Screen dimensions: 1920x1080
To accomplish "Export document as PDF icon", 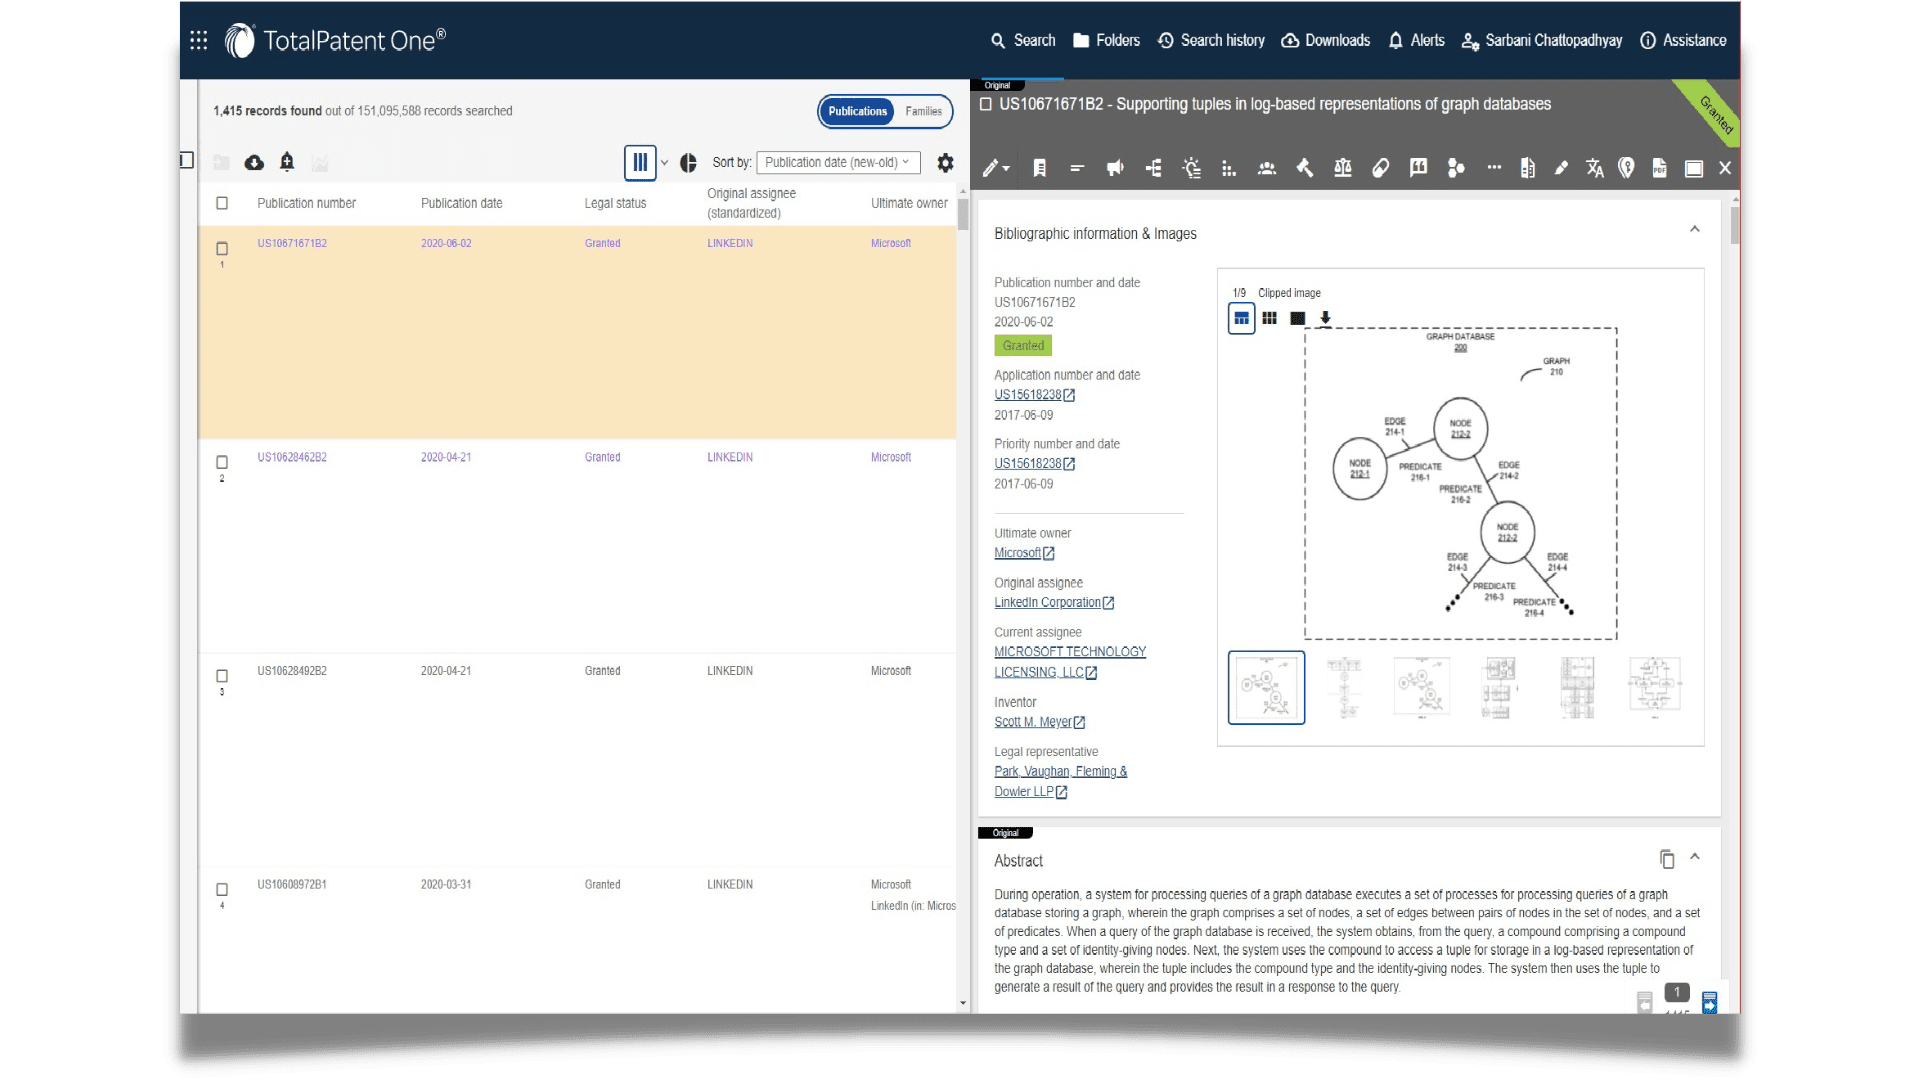I will pyautogui.click(x=1660, y=168).
